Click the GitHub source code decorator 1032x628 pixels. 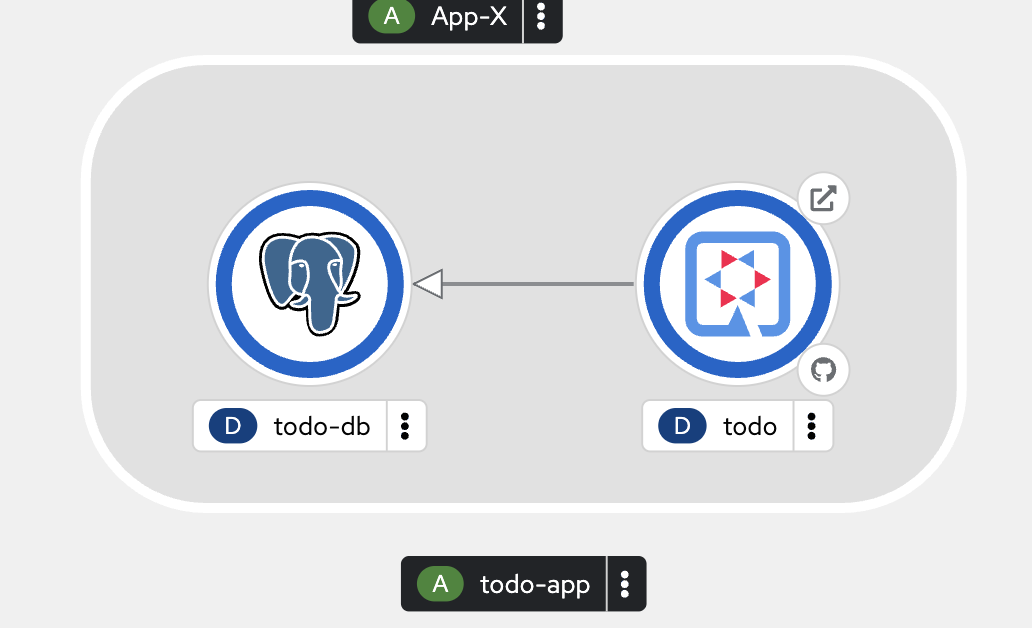pyautogui.click(x=823, y=370)
